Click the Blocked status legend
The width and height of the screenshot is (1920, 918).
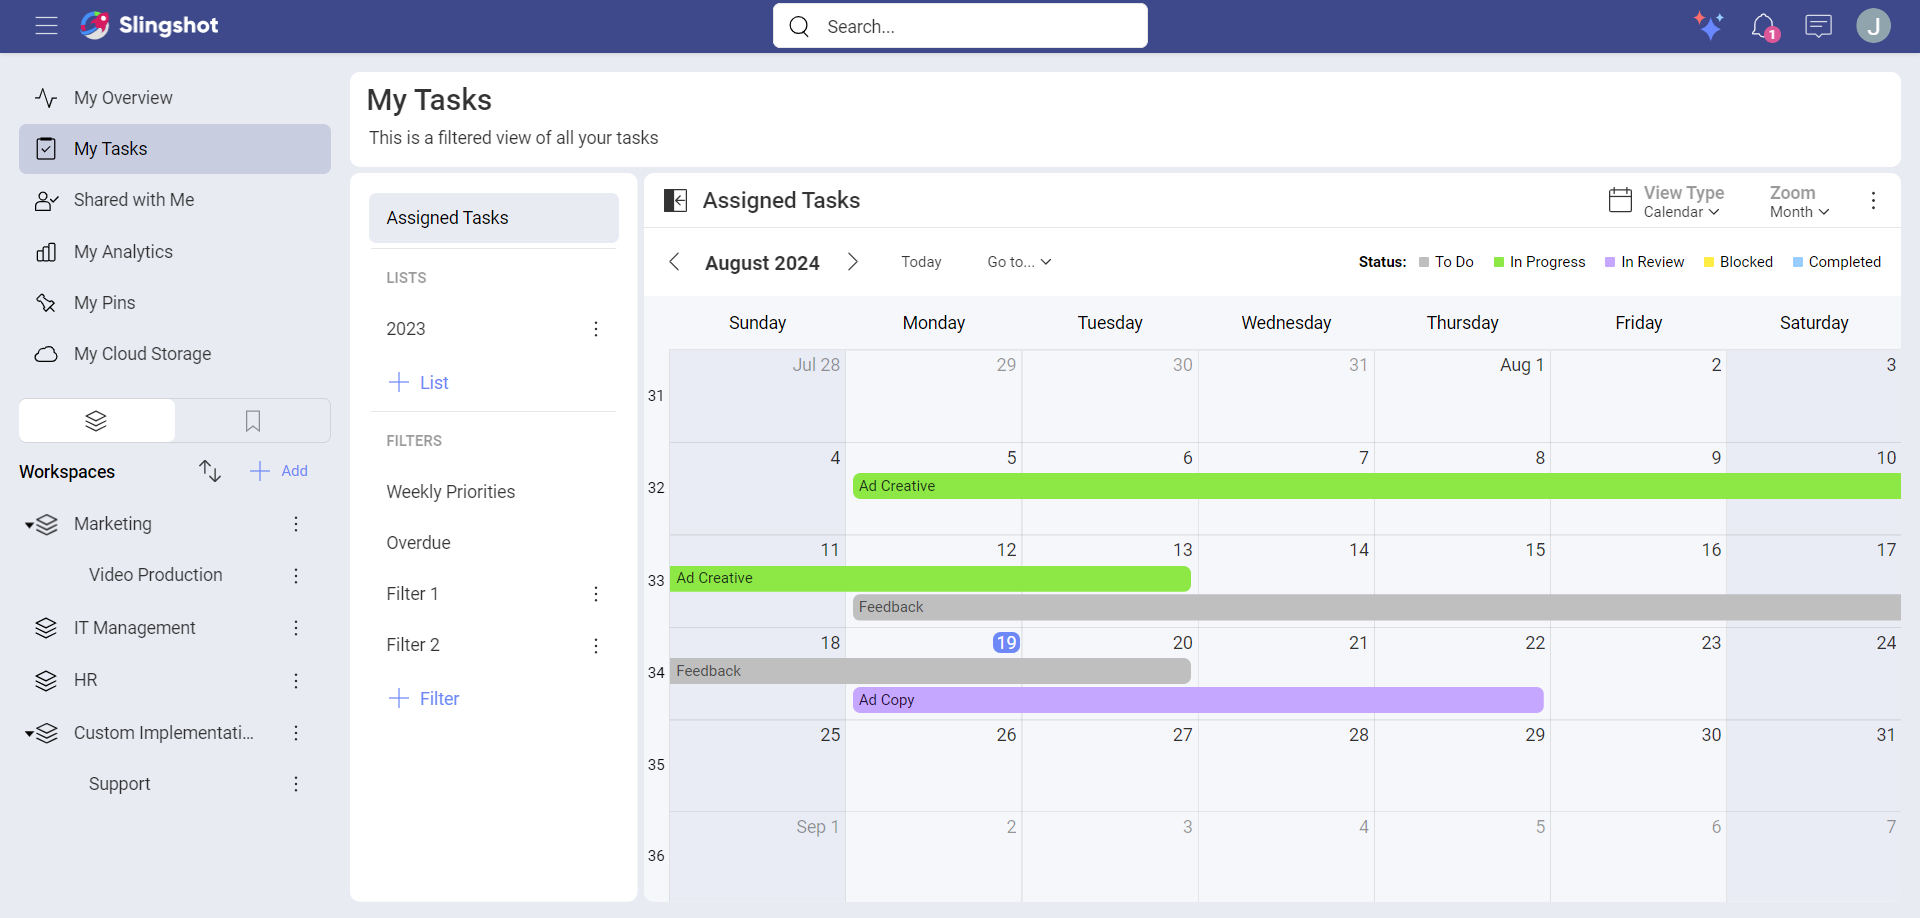coord(1738,262)
